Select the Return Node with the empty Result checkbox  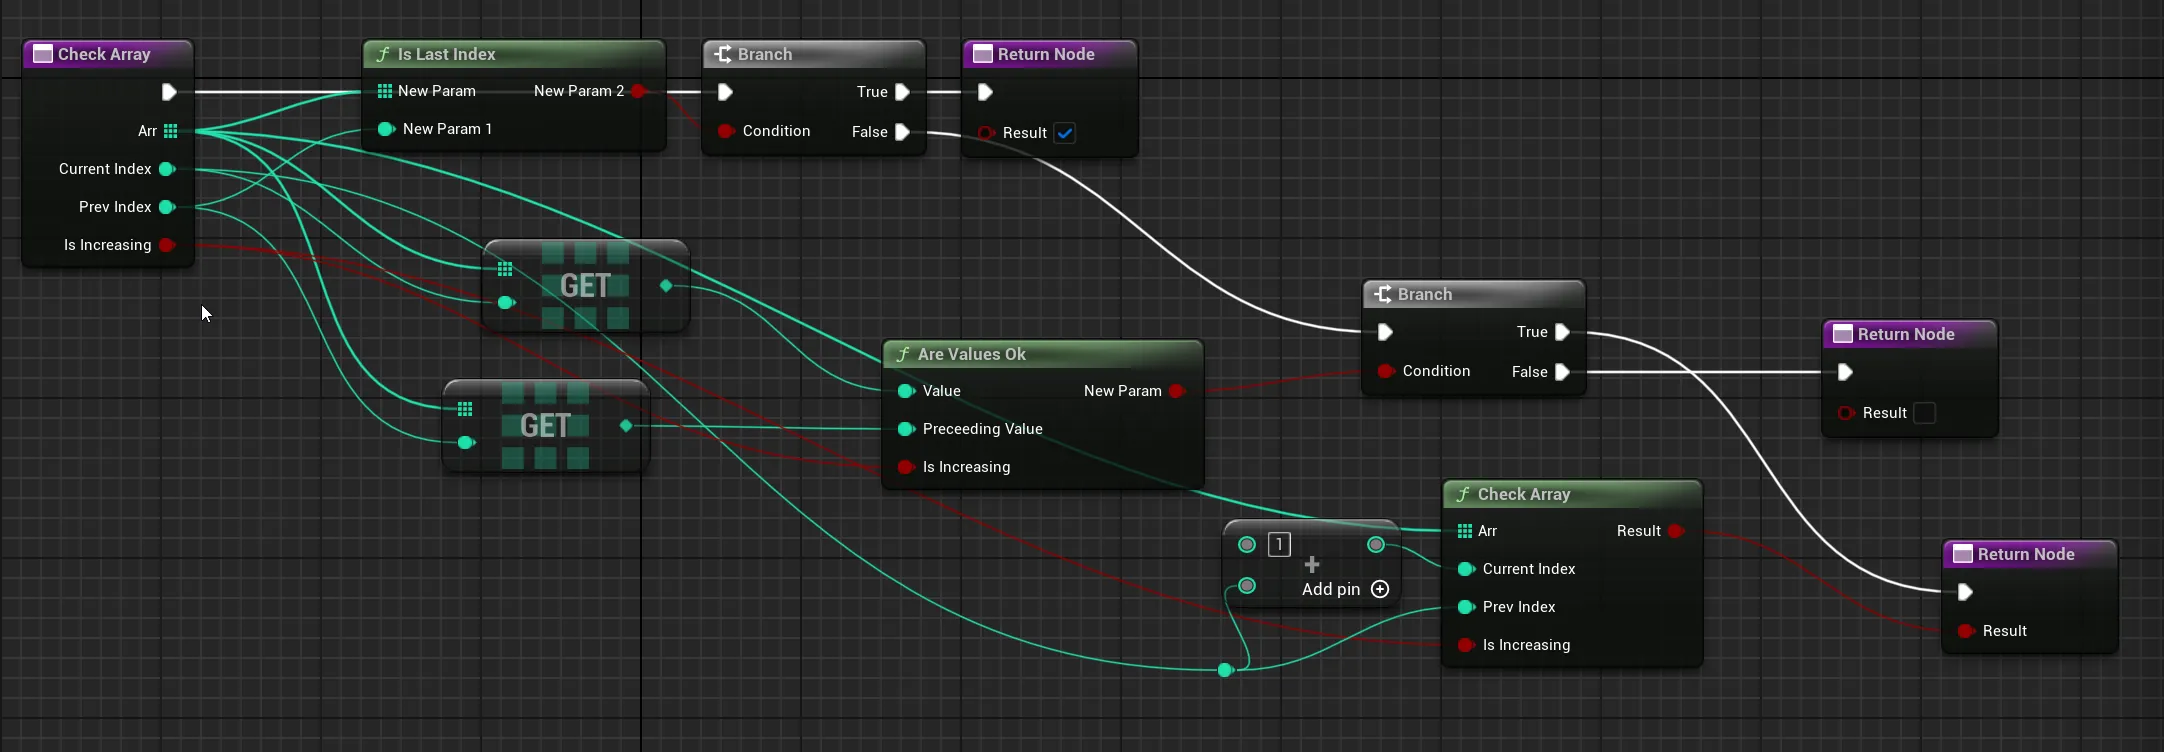1906,334
